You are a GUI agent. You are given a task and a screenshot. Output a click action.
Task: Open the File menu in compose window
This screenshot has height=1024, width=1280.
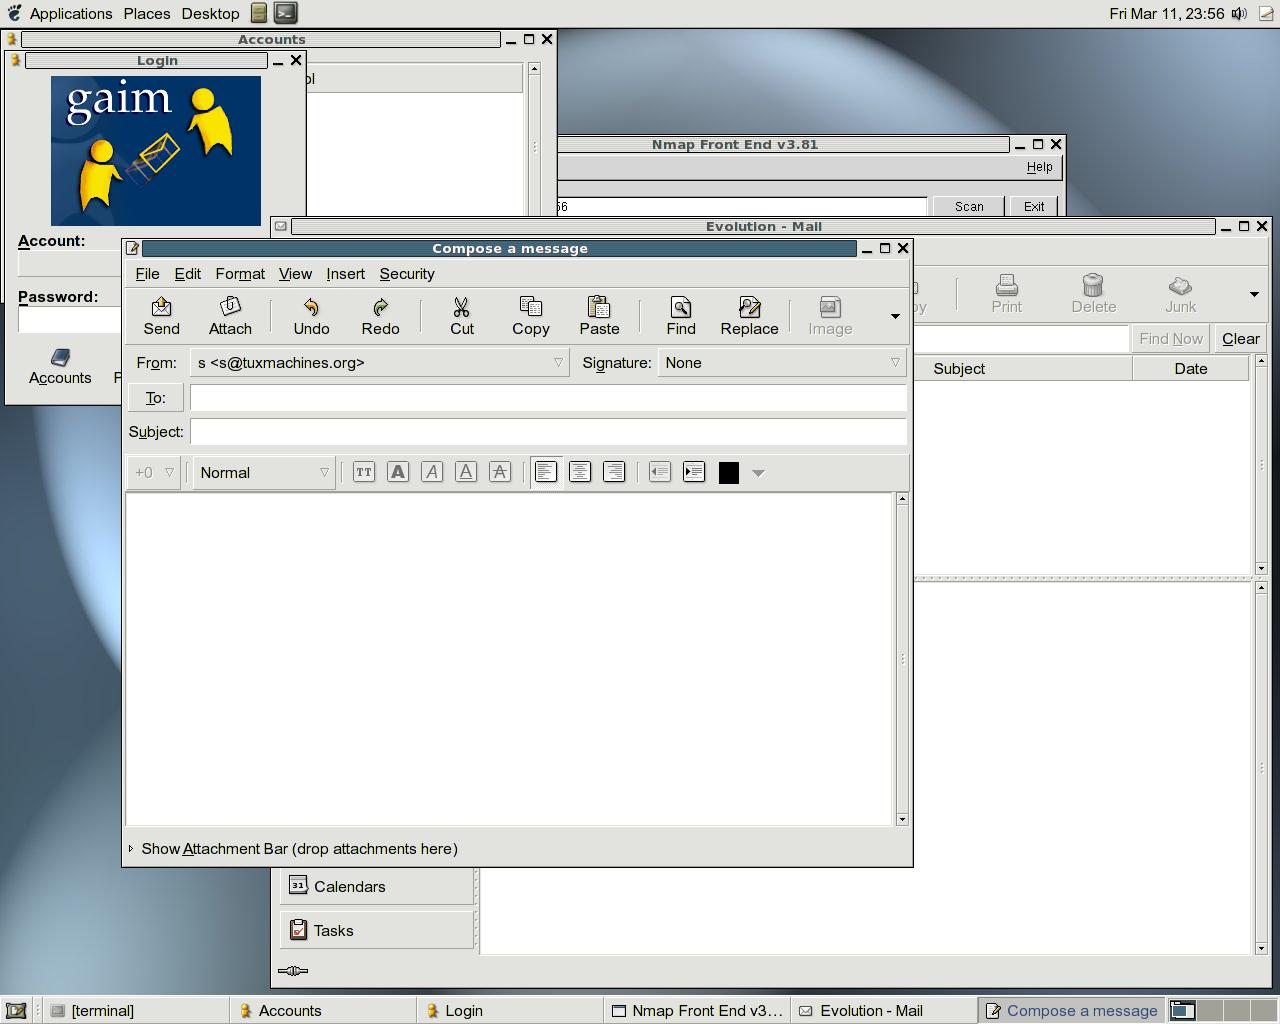tap(147, 274)
